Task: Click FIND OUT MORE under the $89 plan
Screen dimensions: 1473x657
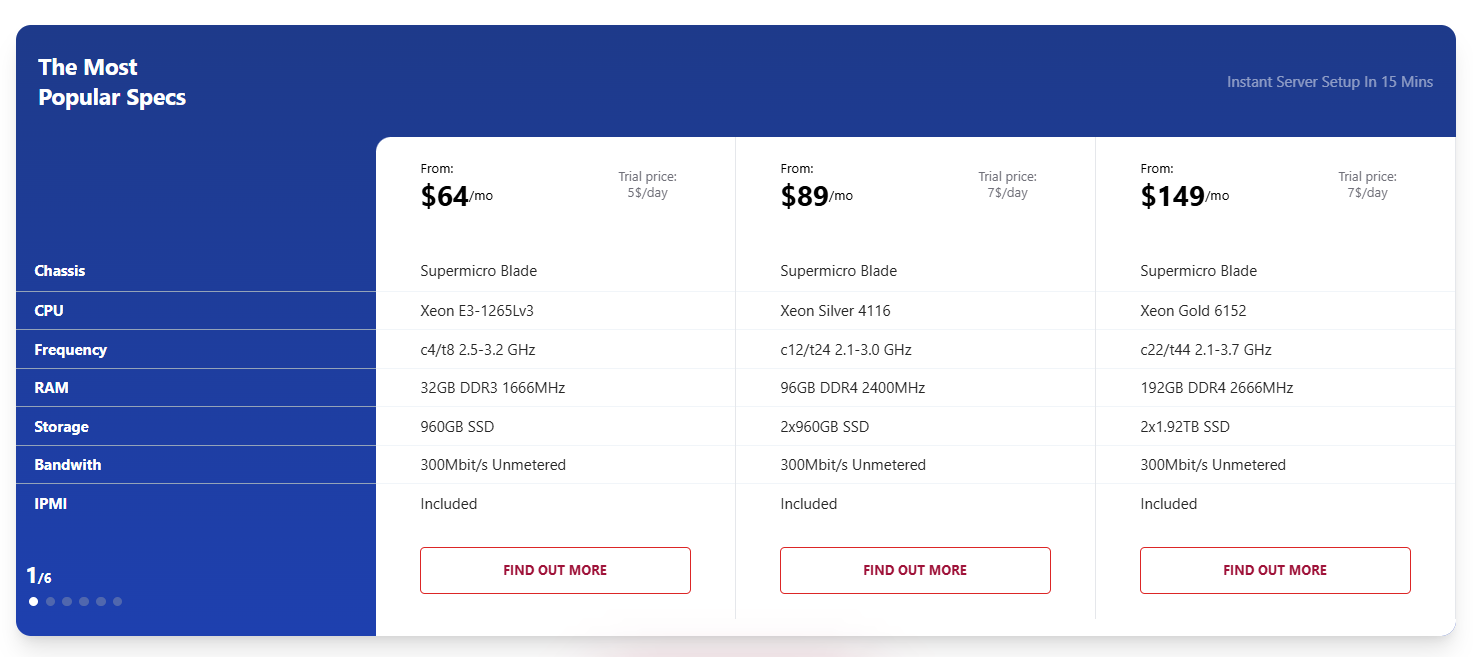Action: [x=915, y=570]
